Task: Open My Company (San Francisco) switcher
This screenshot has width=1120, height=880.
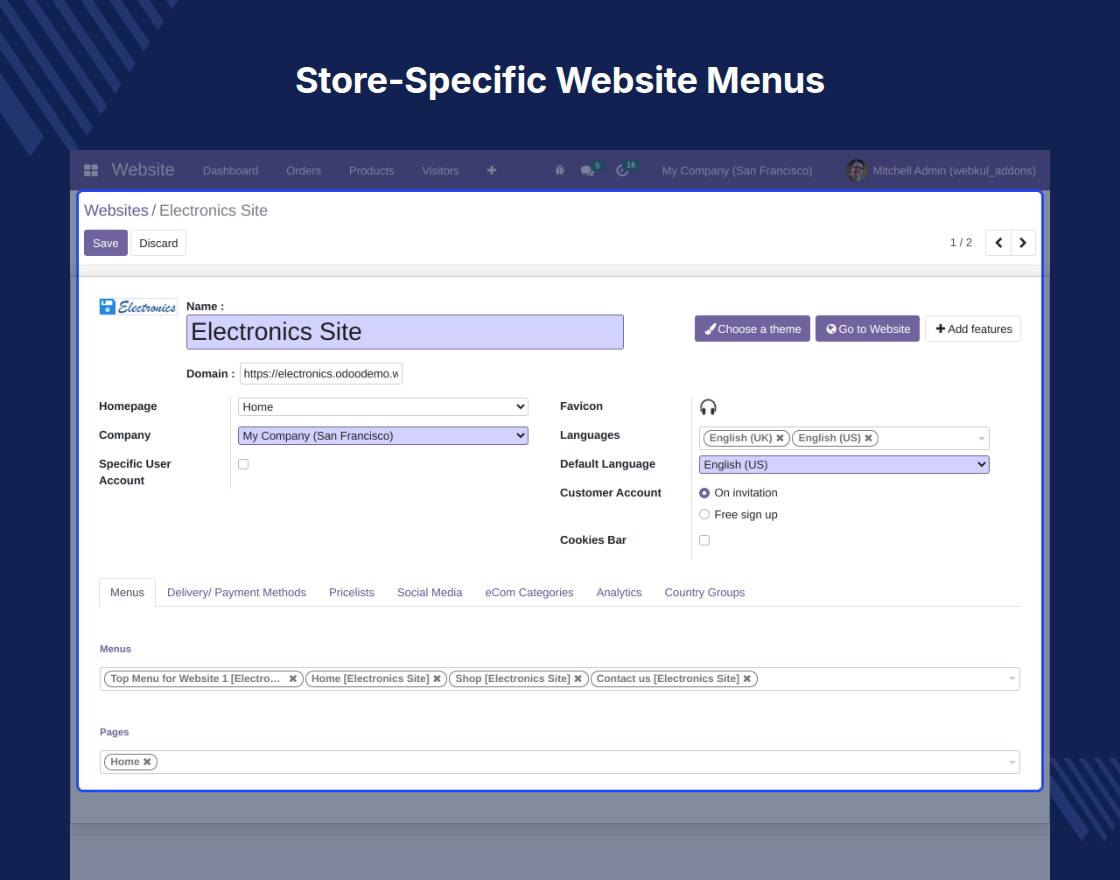Action: (x=737, y=171)
